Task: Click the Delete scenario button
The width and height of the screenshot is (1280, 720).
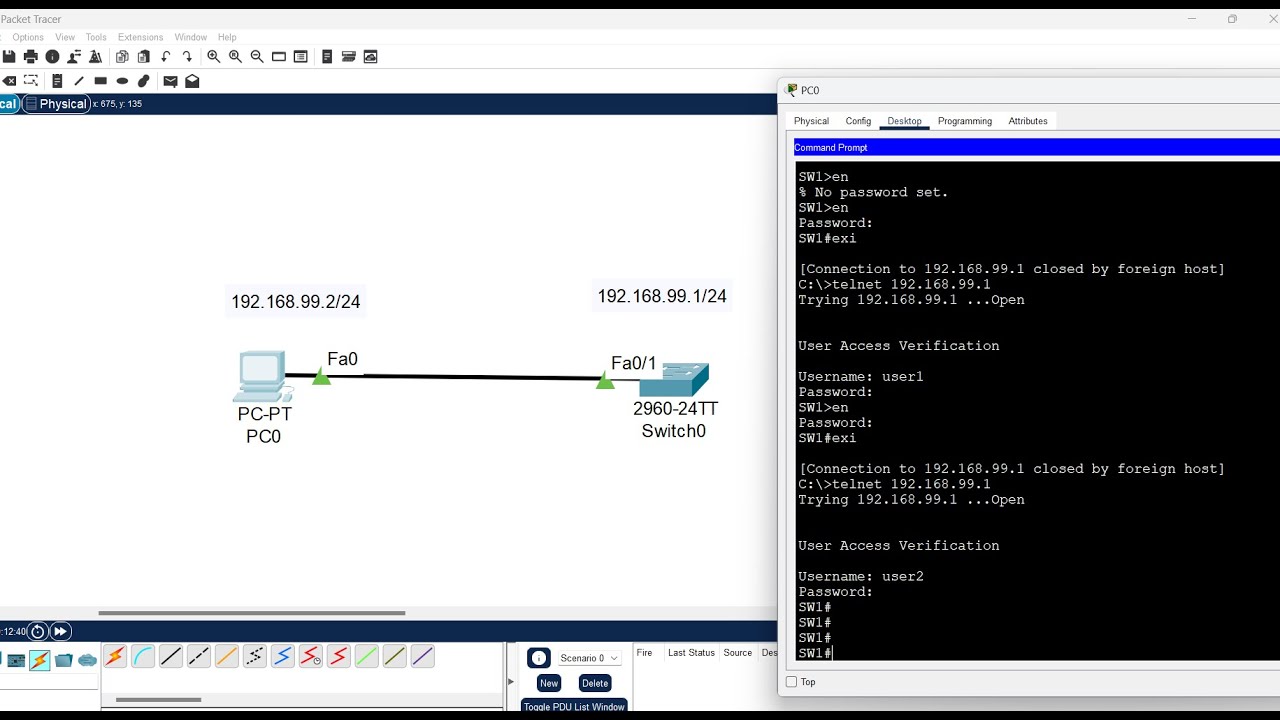Action: [595, 683]
